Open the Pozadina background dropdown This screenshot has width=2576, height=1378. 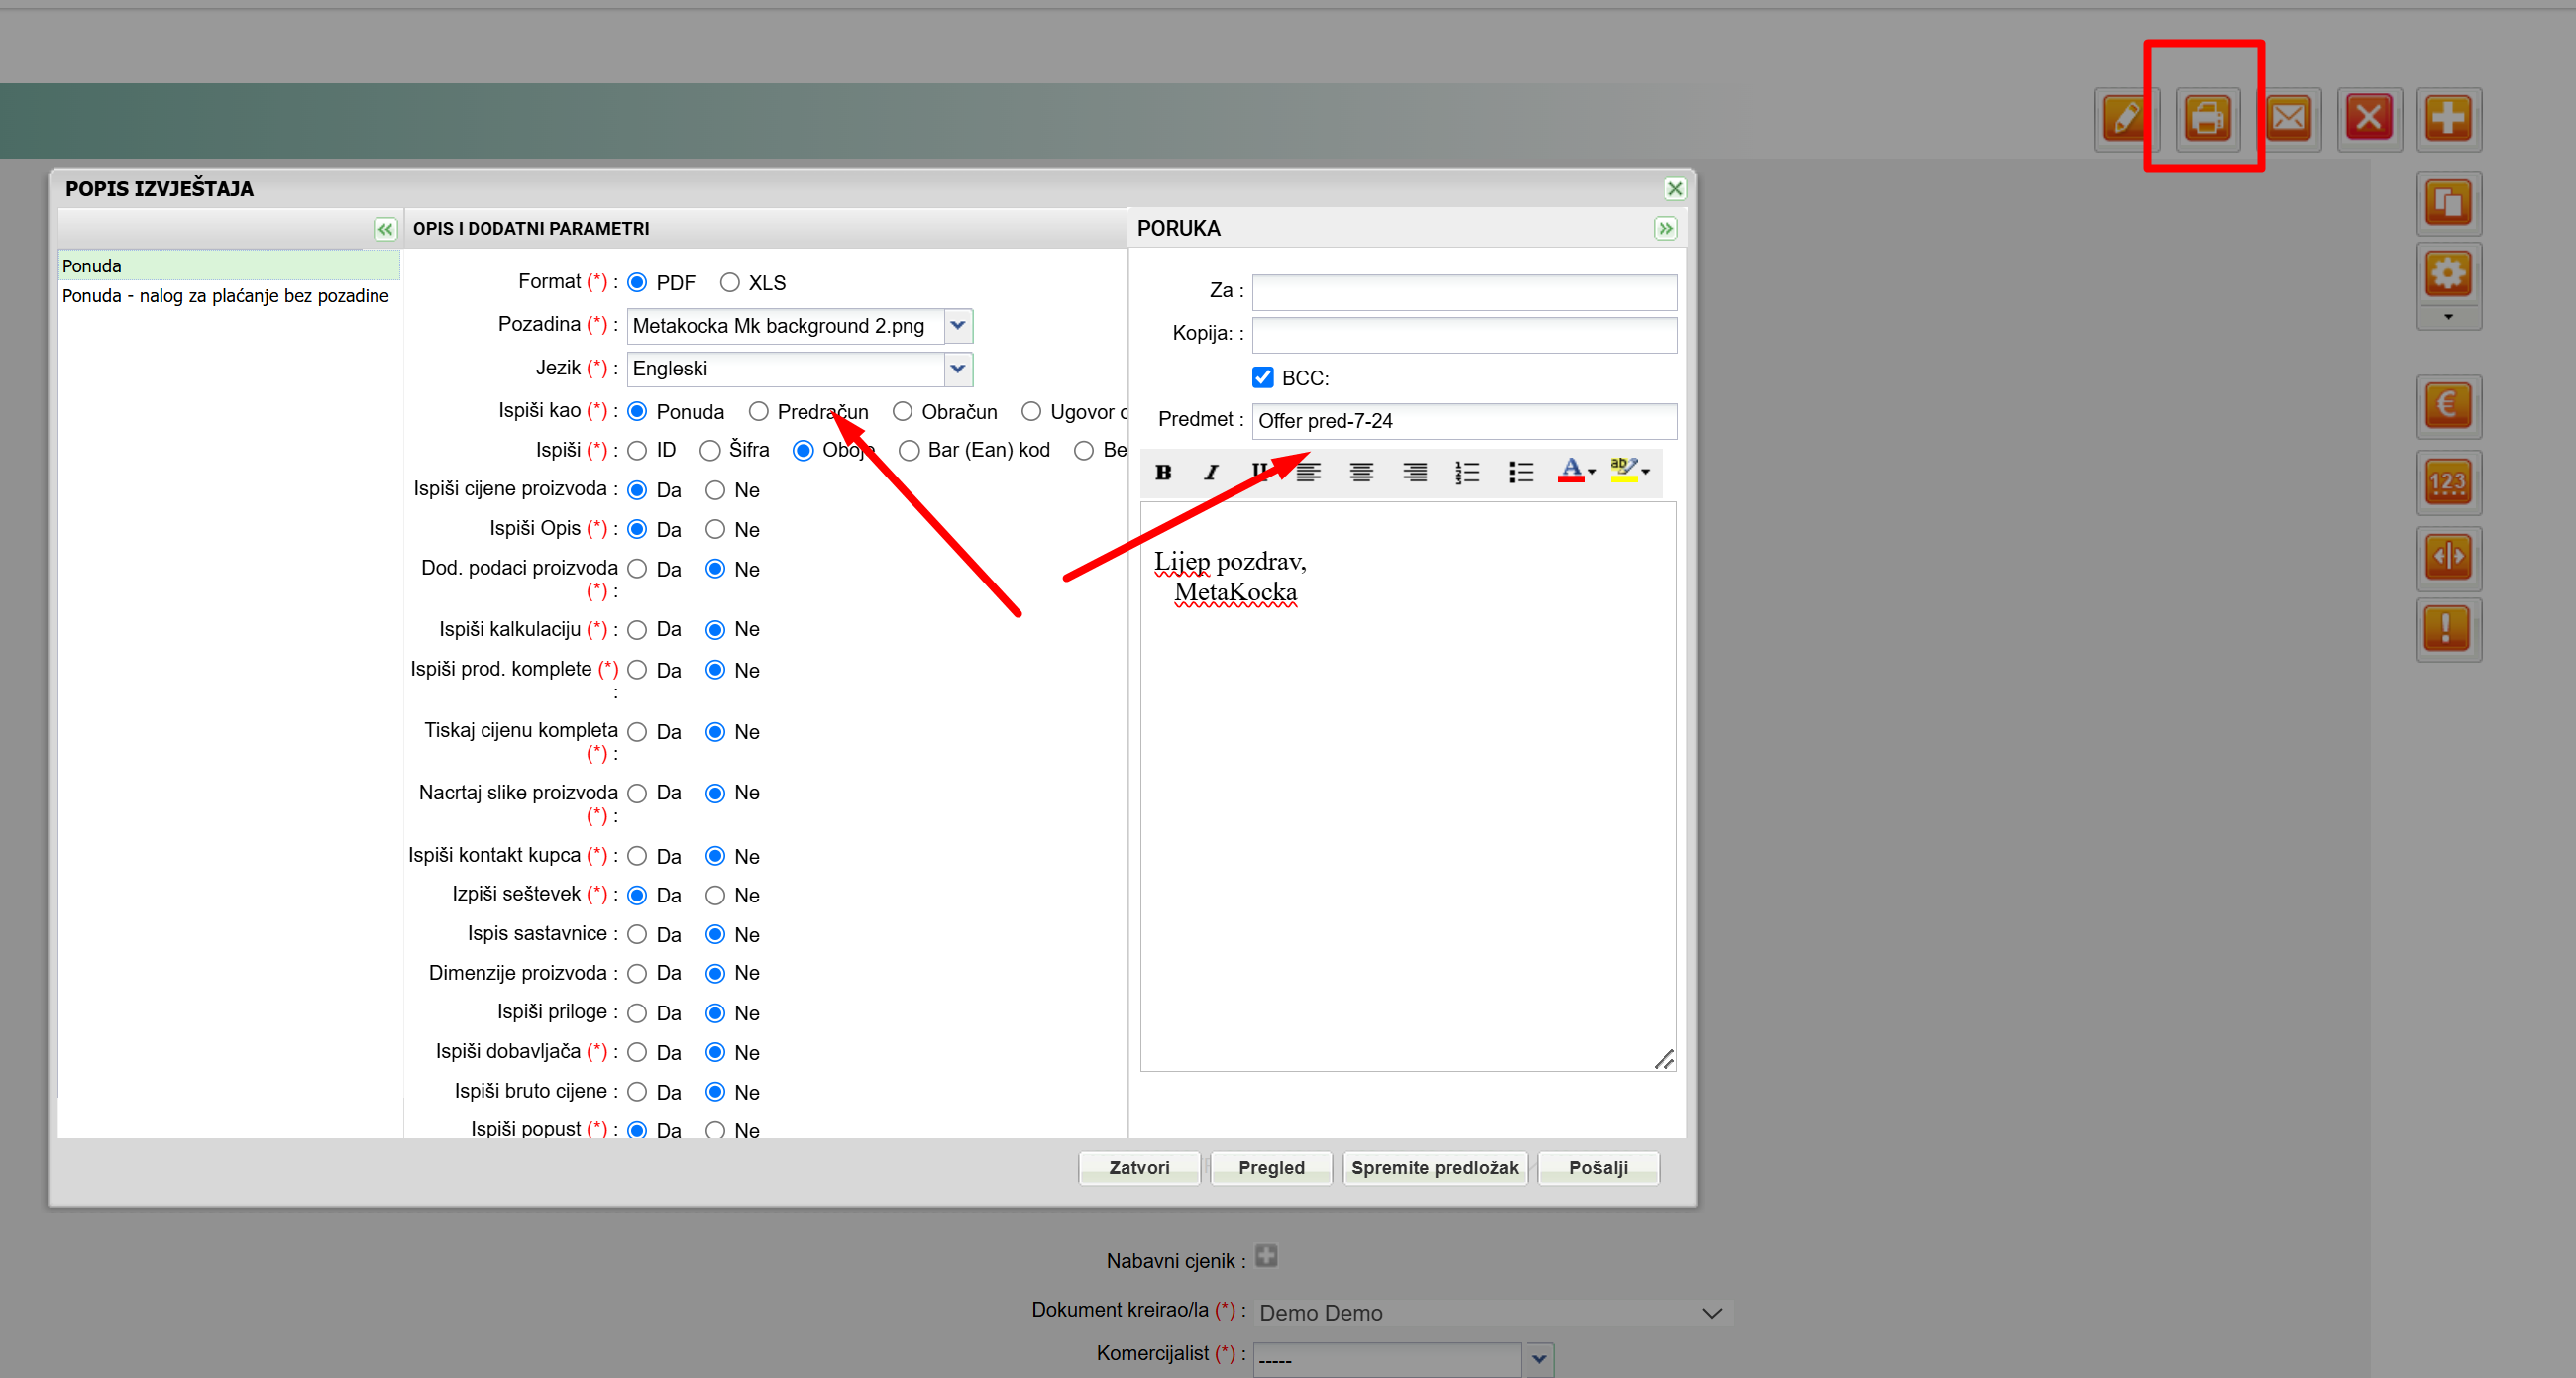click(957, 325)
